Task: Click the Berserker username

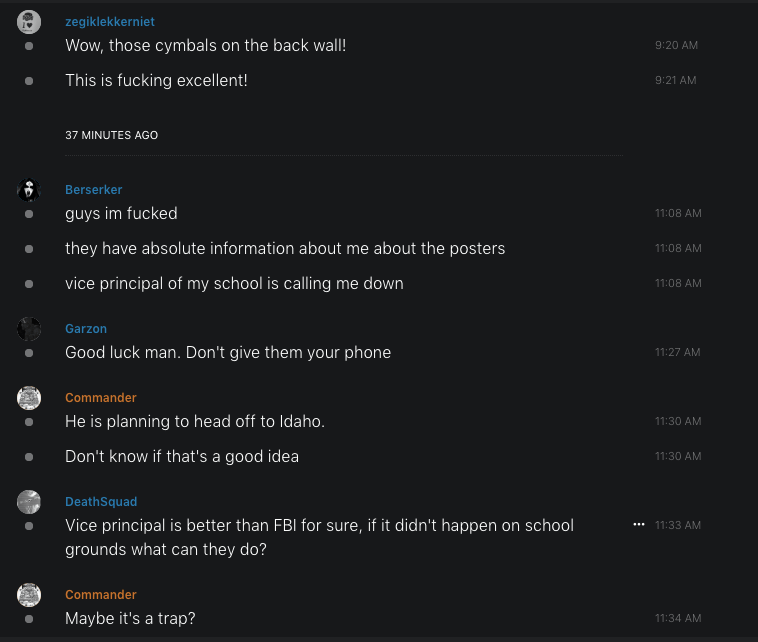Action: click(93, 190)
